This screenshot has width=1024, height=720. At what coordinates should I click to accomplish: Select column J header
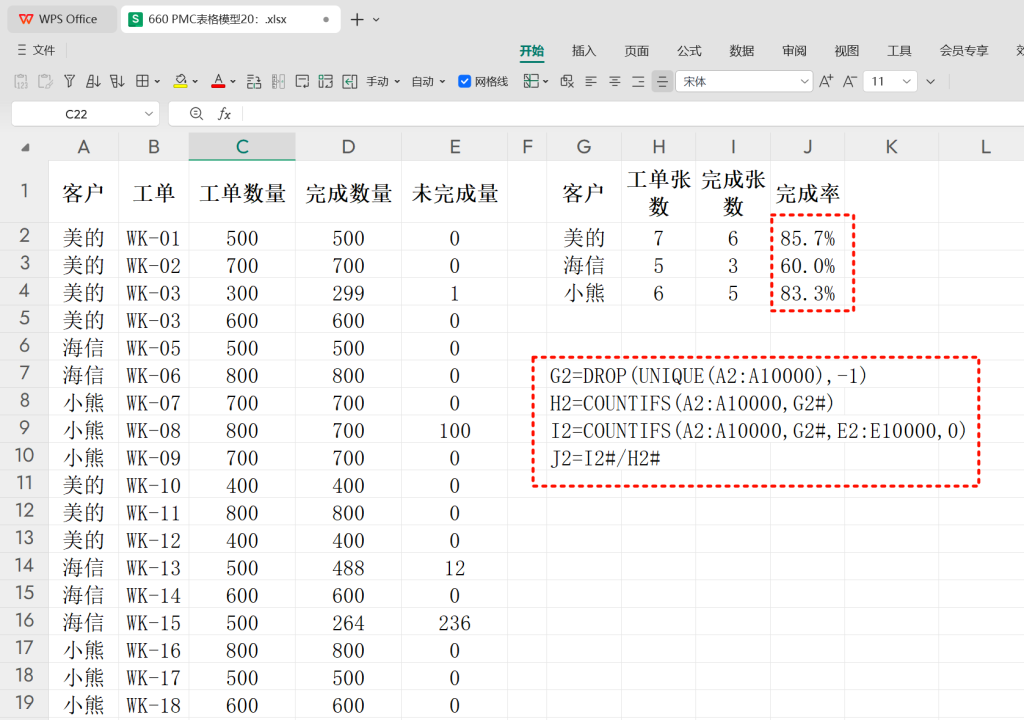pyautogui.click(x=808, y=147)
